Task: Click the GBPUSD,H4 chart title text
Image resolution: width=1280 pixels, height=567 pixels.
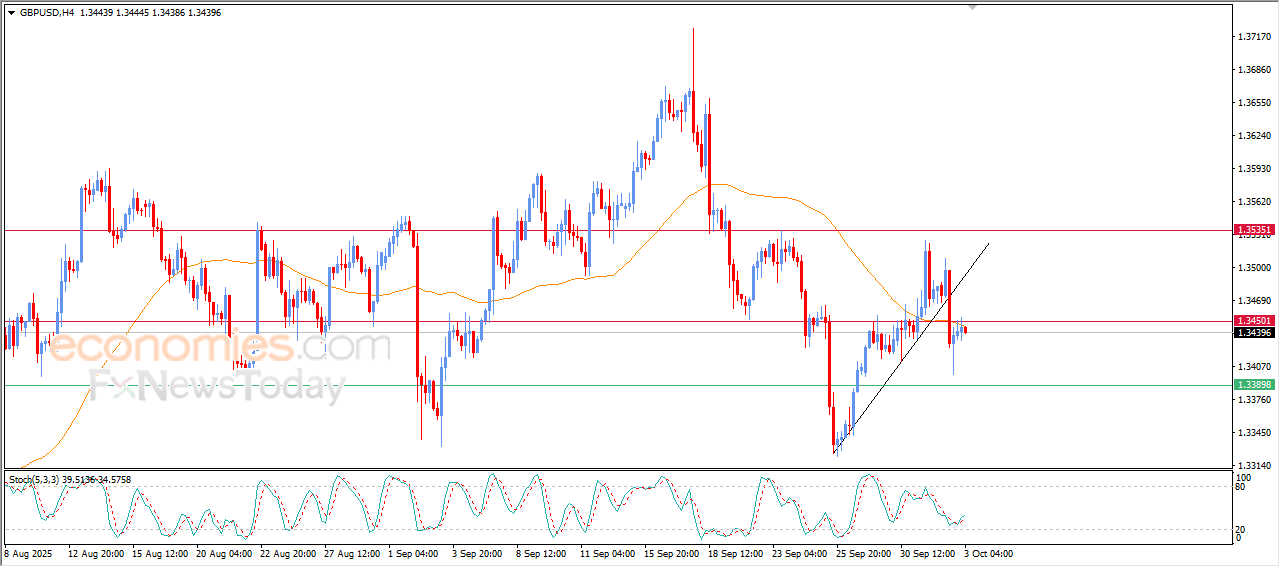Action: click(47, 13)
